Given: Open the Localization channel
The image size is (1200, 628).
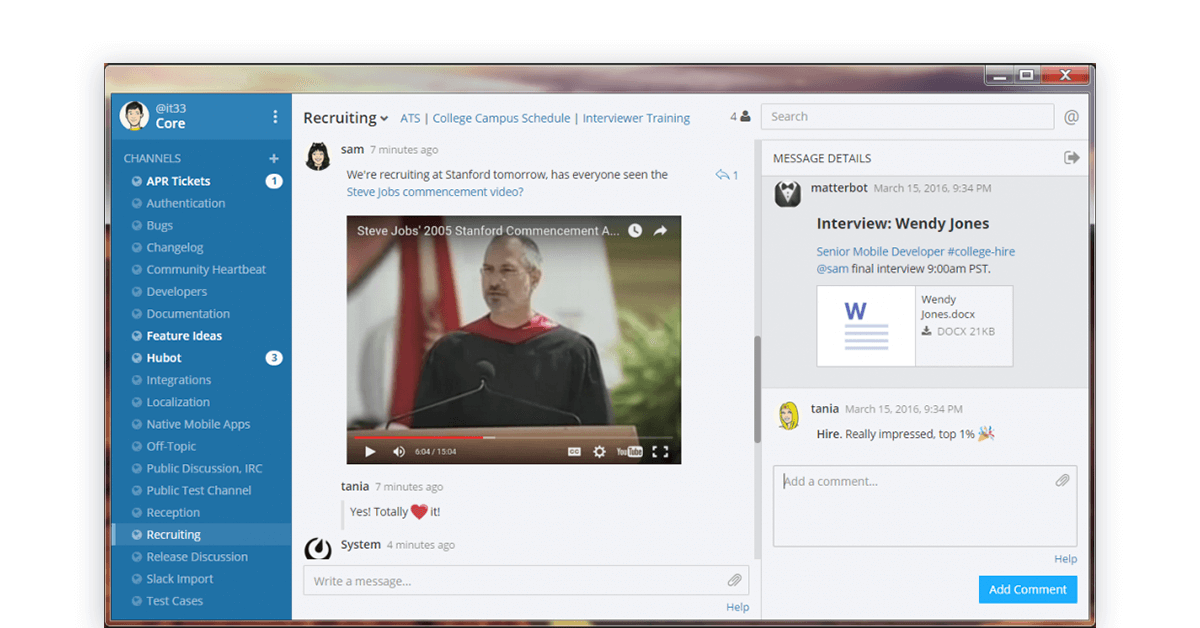Looking at the screenshot, I should [x=178, y=402].
